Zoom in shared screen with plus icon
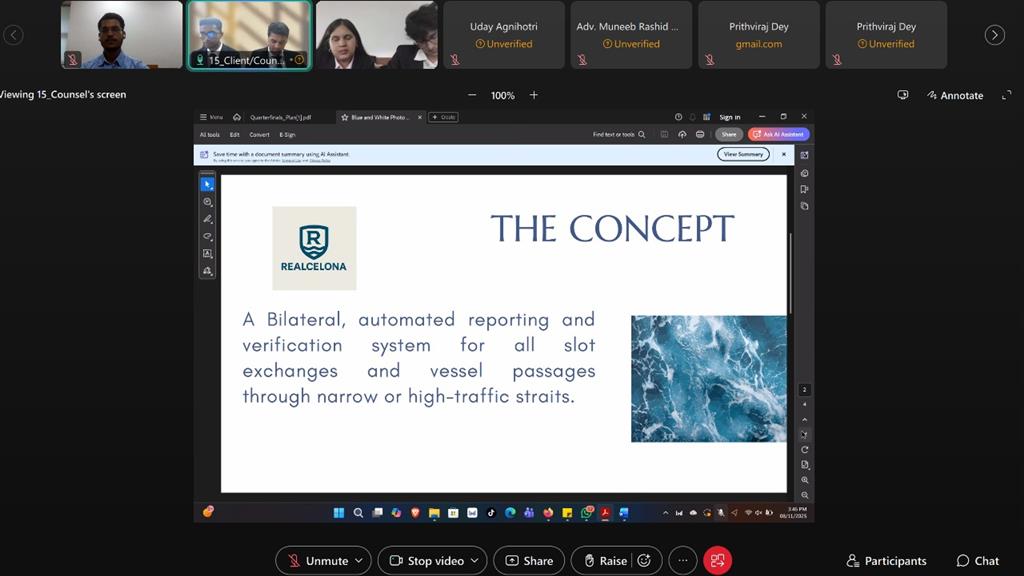This screenshot has width=1024, height=576. [x=534, y=95]
